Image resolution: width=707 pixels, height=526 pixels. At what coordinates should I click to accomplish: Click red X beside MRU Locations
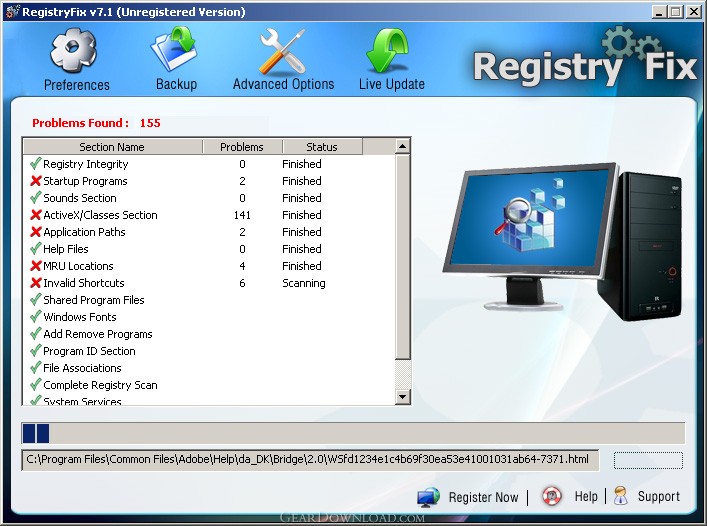pos(36,266)
